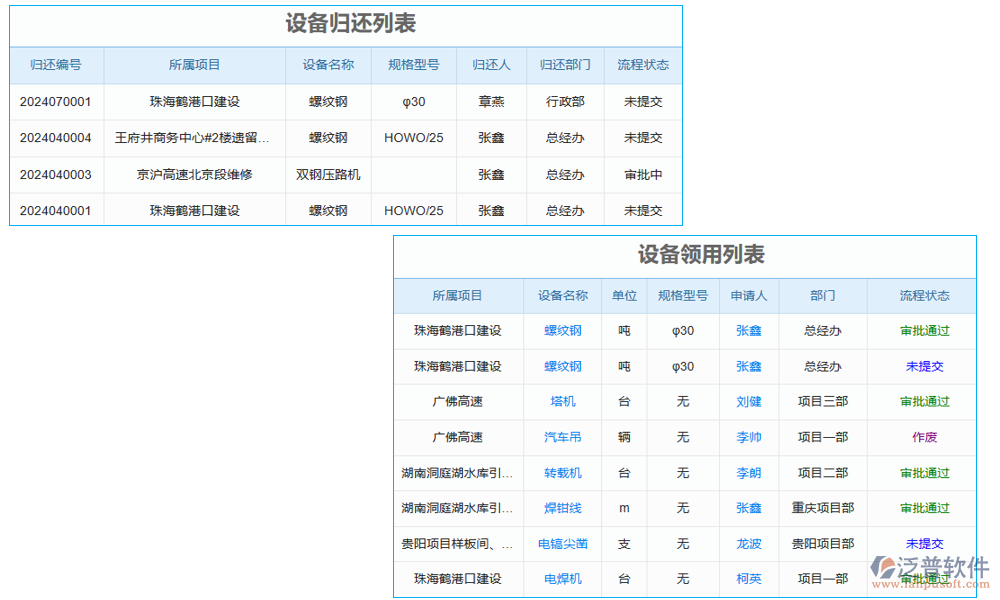The image size is (1000, 600).
Task: Open applicant 李帅 profile link
Action: click(x=748, y=437)
